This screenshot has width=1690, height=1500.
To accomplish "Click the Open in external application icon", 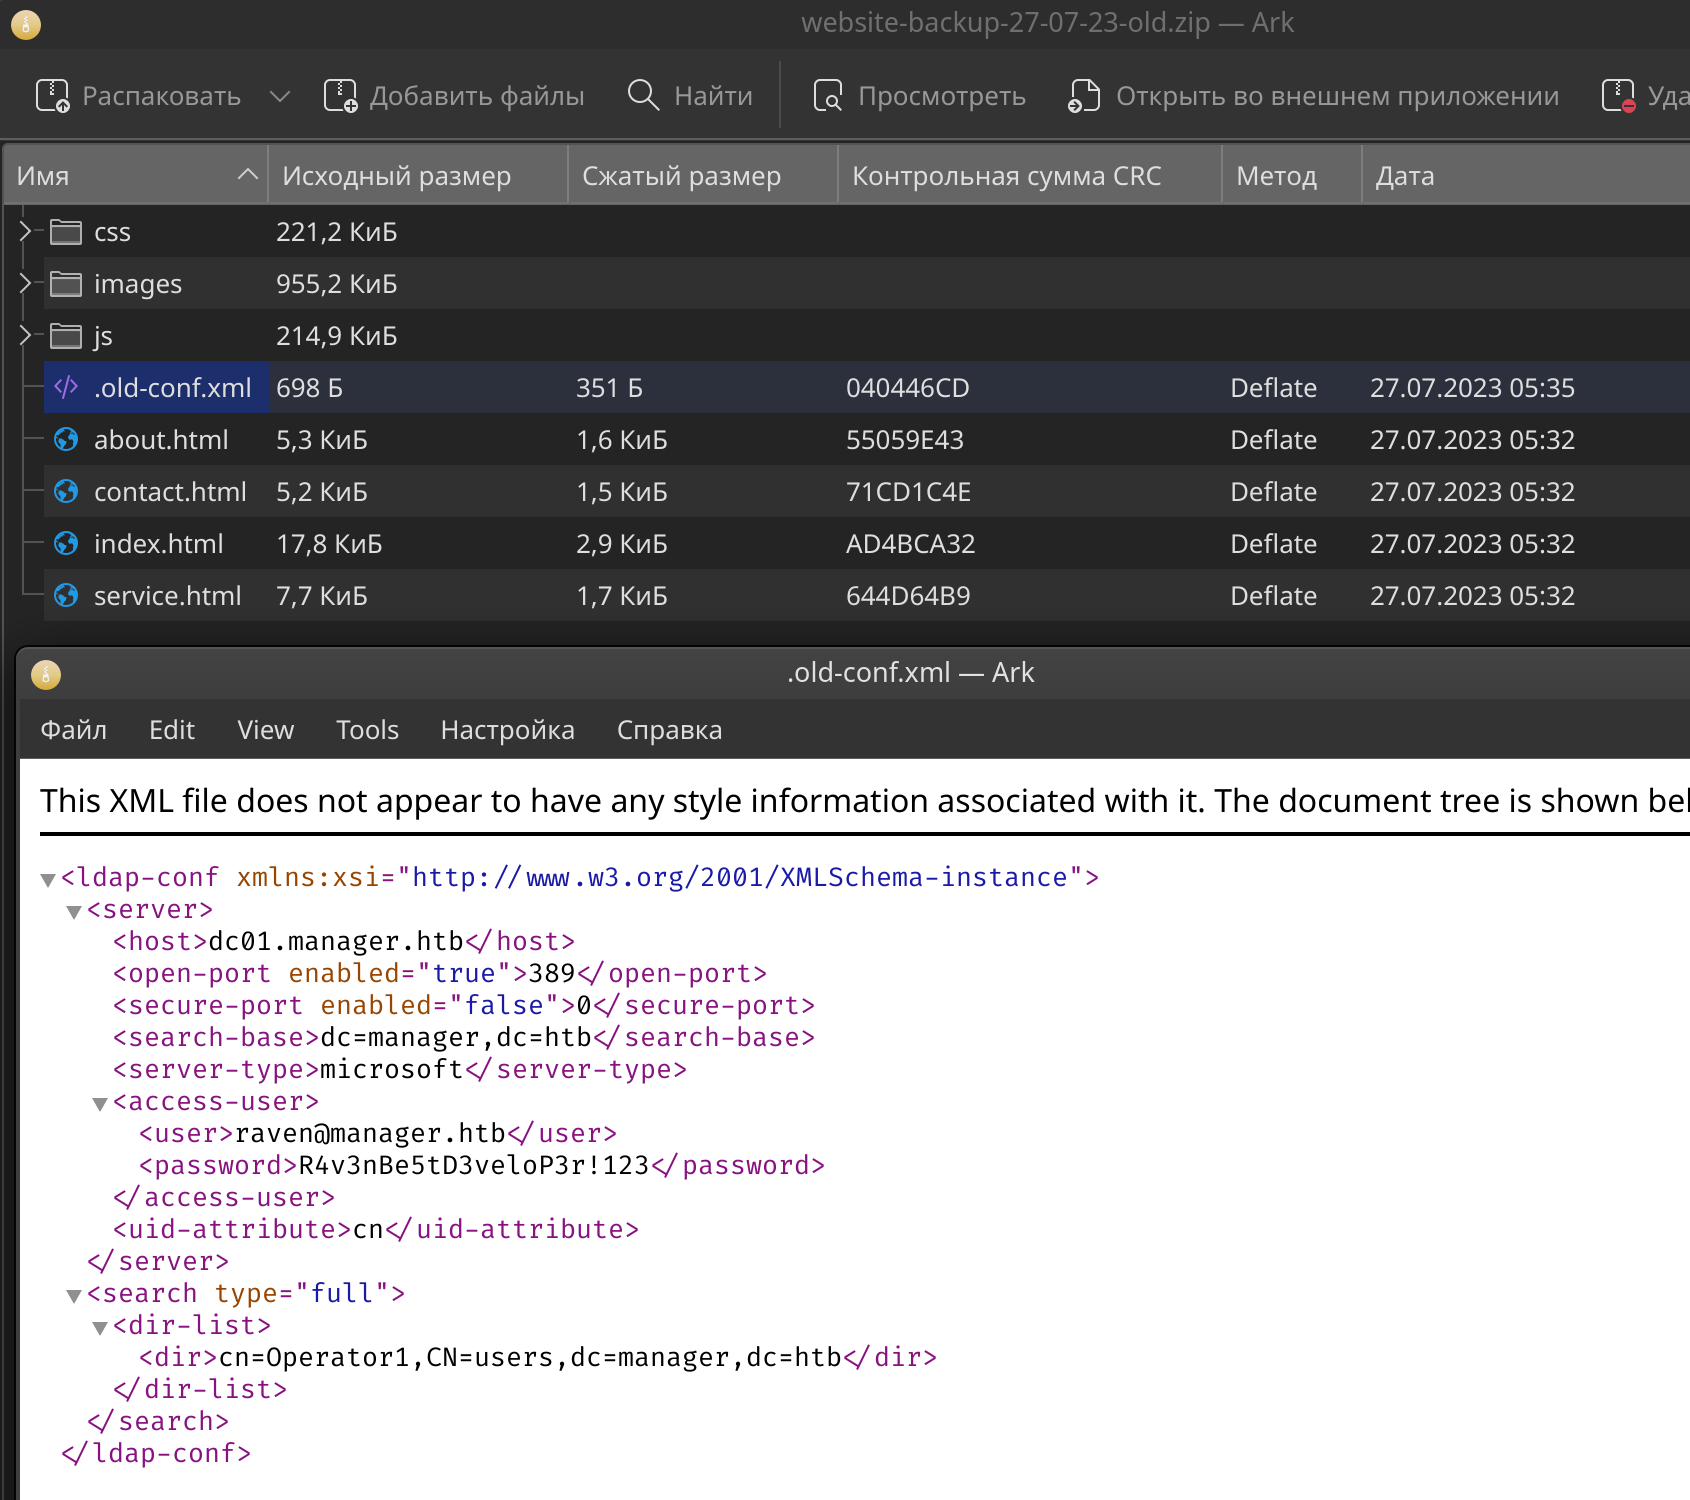I will click(x=1084, y=96).
